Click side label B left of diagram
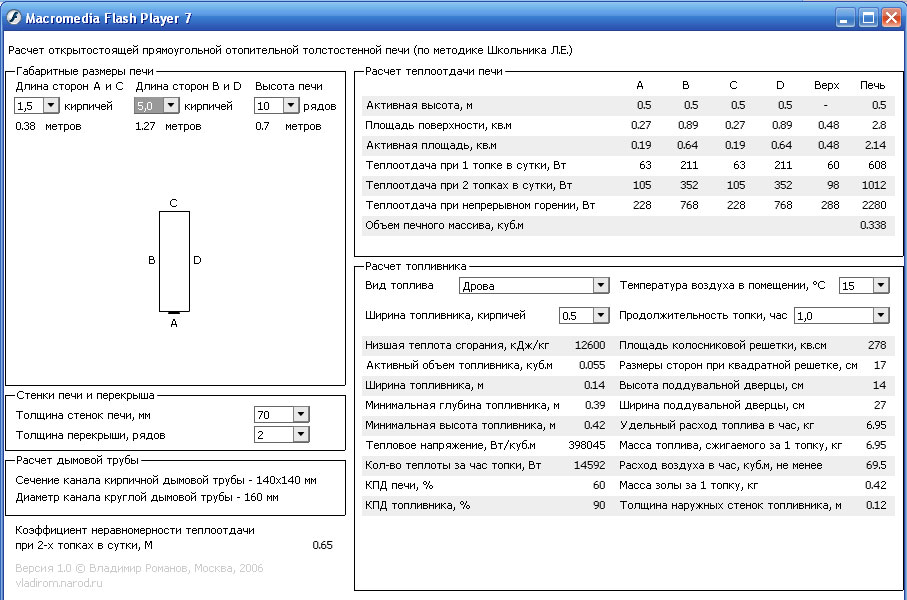The width and height of the screenshot is (907, 600). click(x=152, y=260)
